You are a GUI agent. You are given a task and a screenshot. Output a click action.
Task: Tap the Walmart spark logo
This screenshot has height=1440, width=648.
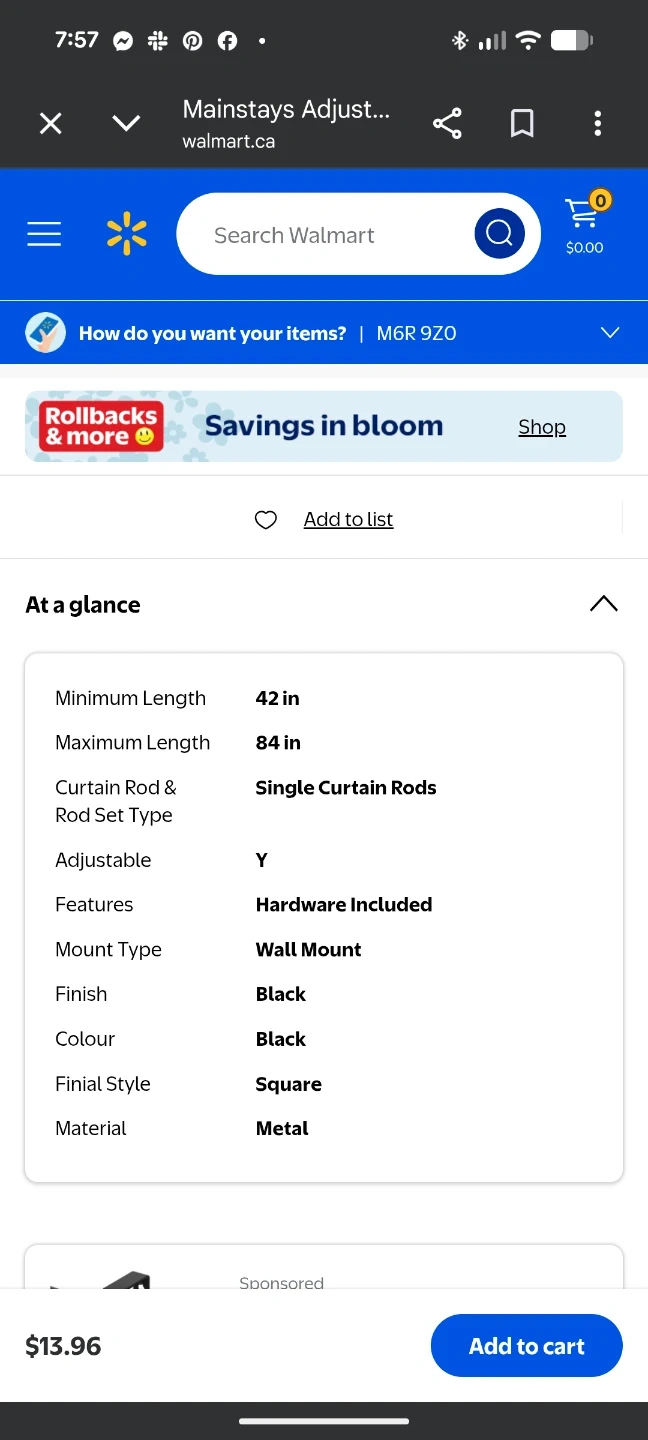coord(127,234)
